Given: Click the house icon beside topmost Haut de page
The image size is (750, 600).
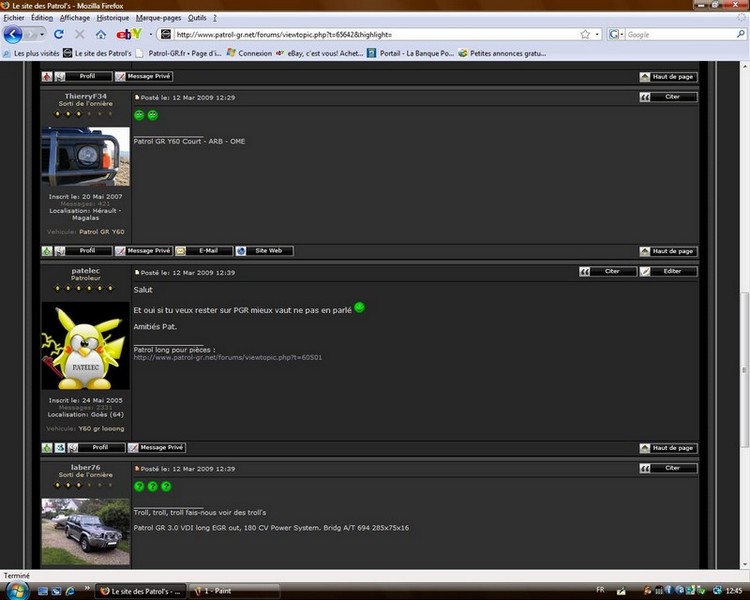Looking at the screenshot, I should (x=645, y=77).
